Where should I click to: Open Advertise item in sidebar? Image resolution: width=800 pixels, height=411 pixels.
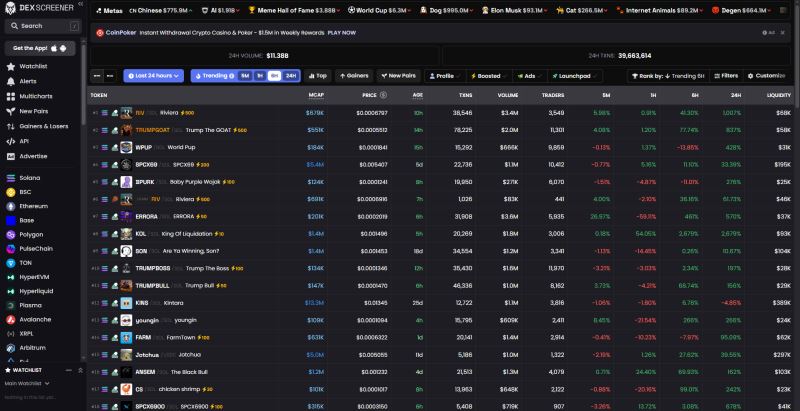coord(33,156)
